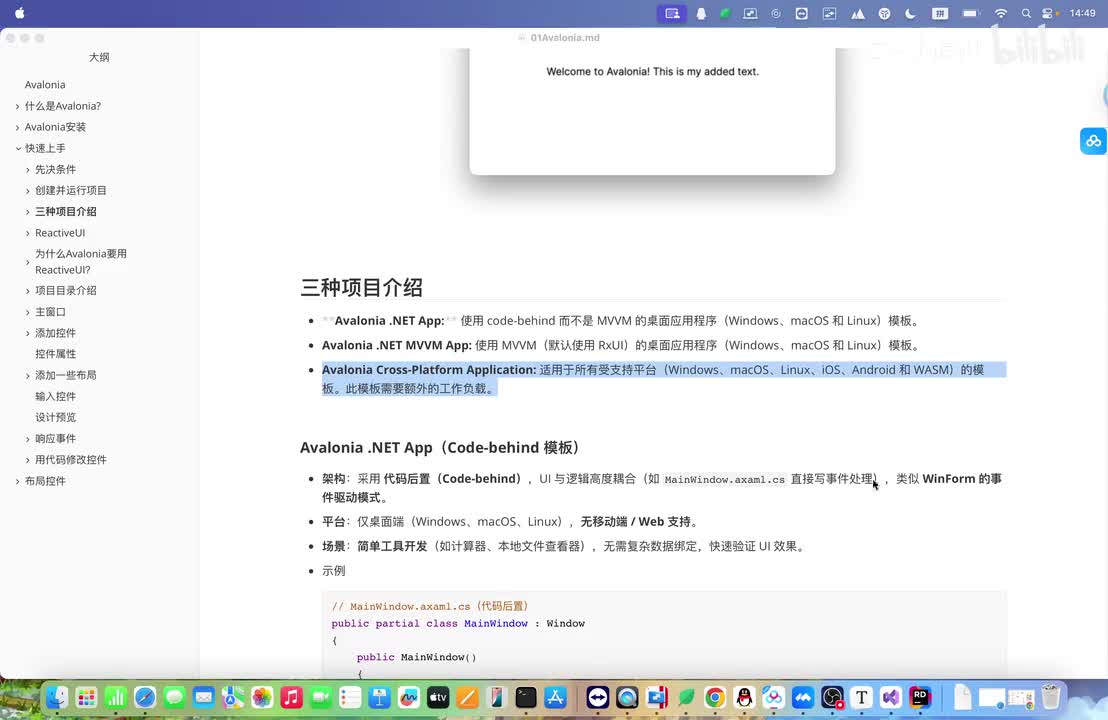Open Terminal from the dock

click(526, 698)
